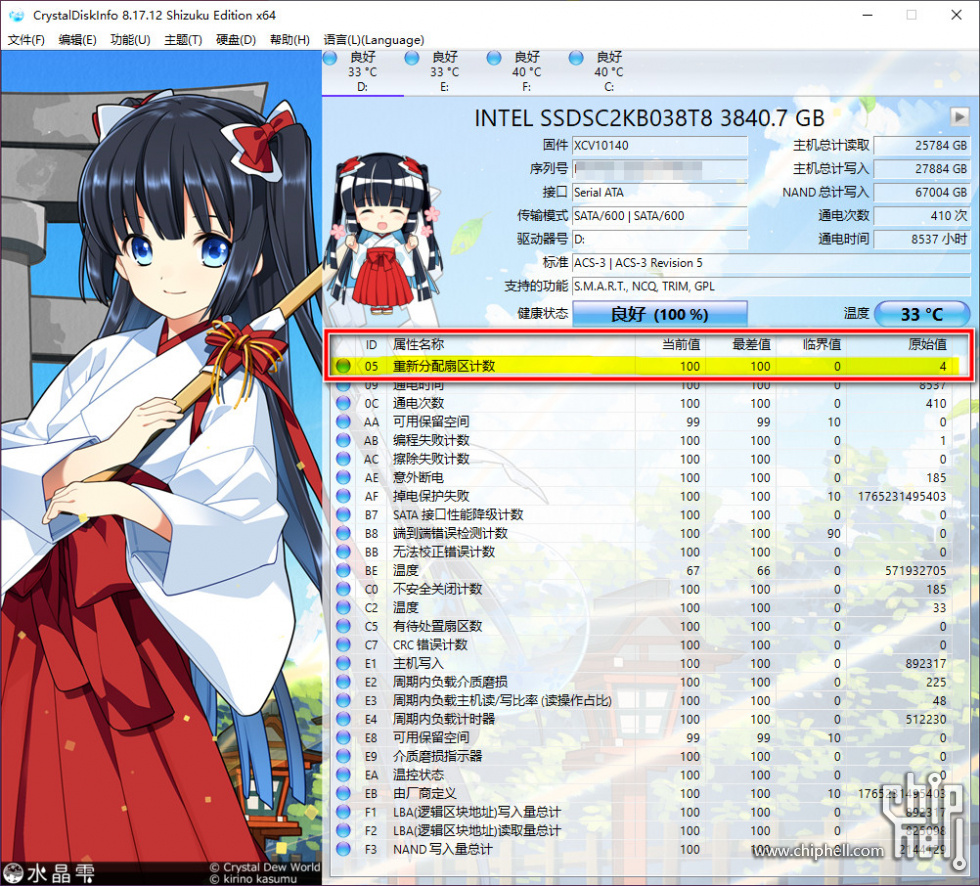Click raw value 1765231495403 in AF row
The width and height of the screenshot is (980, 886).
pos(902,497)
